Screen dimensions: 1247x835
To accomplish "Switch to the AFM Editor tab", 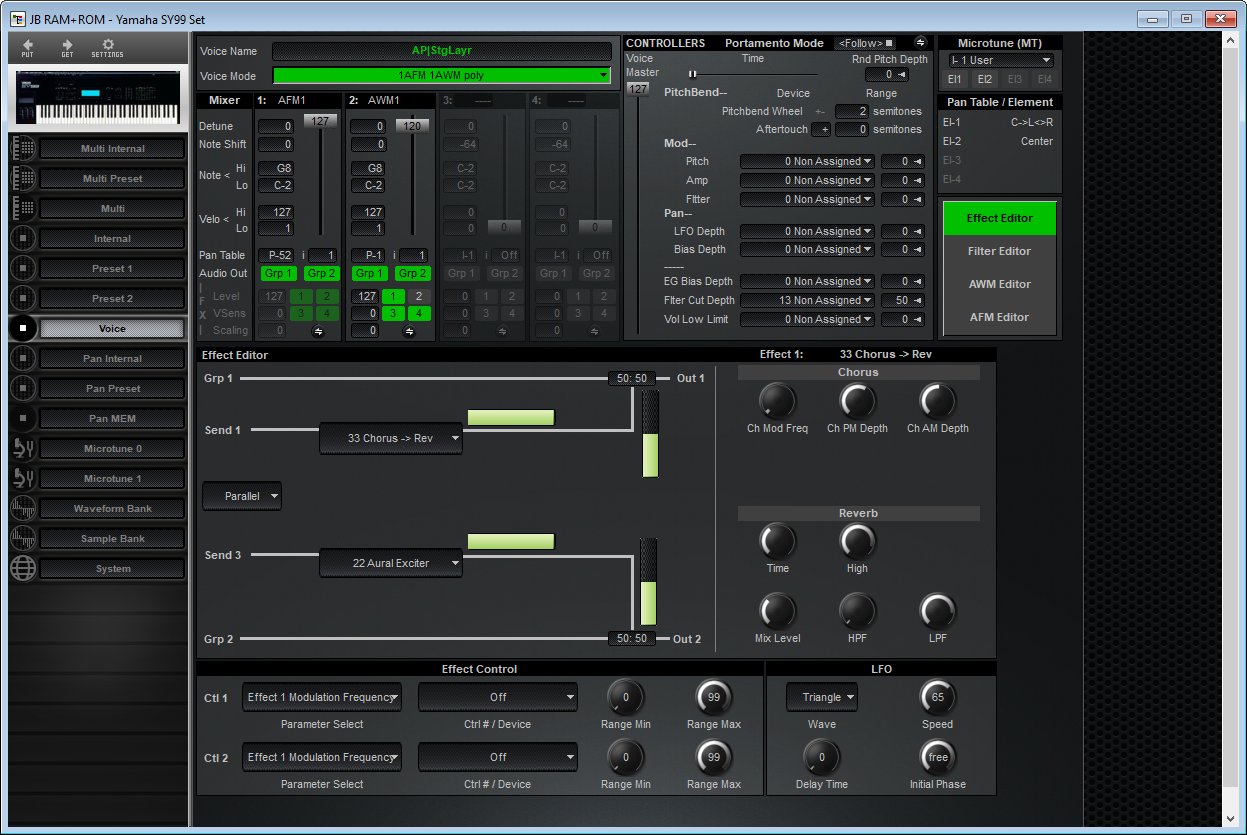I will point(1000,317).
